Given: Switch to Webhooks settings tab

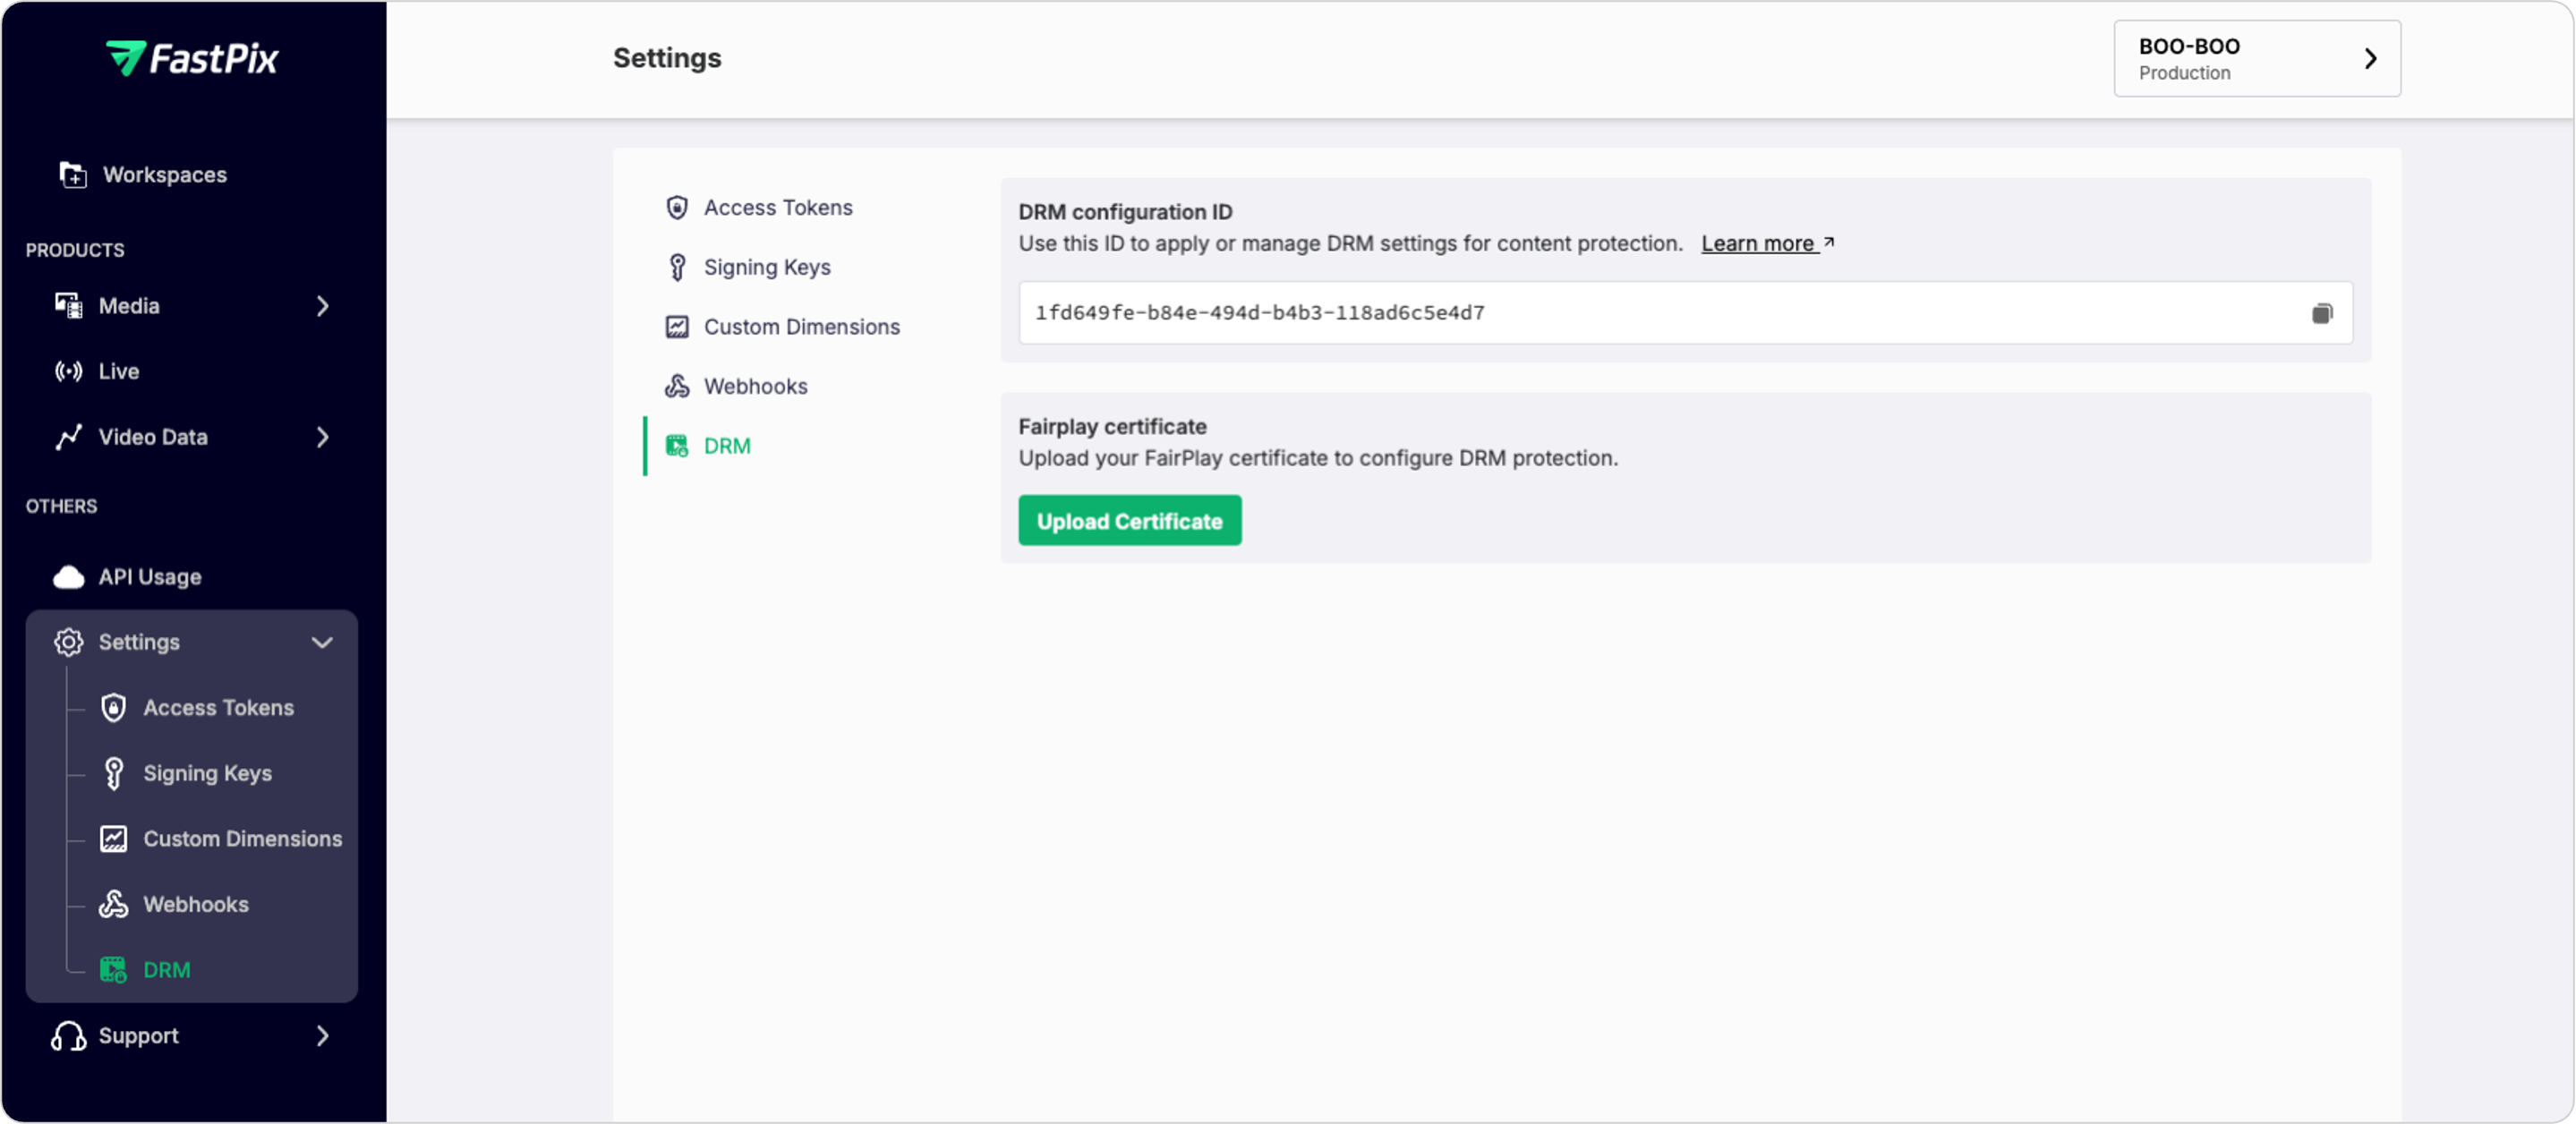Looking at the screenshot, I should pos(755,386).
